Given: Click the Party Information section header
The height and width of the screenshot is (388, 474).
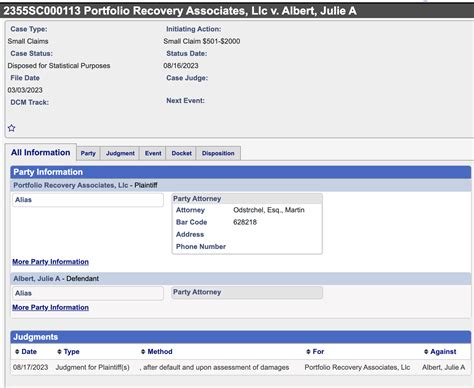Looking at the screenshot, I should [x=240, y=172].
